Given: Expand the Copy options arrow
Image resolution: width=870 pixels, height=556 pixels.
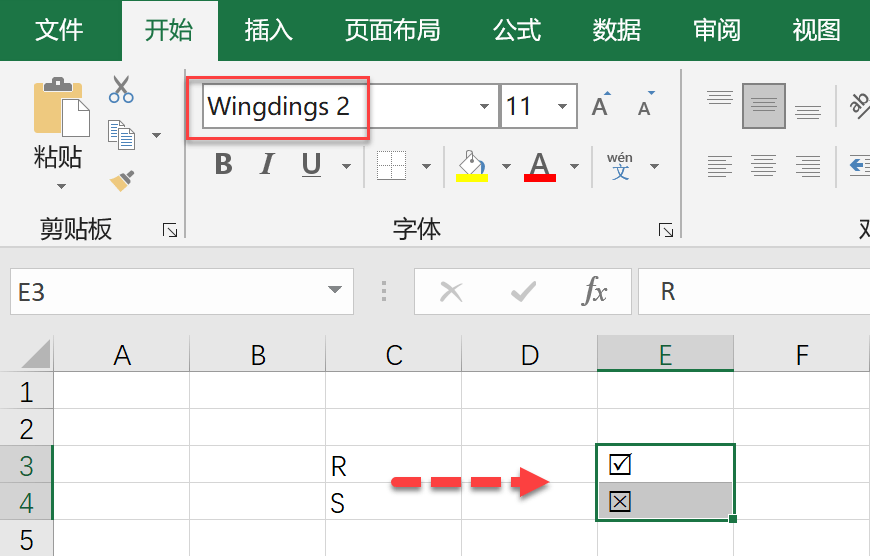Looking at the screenshot, I should point(156,135).
